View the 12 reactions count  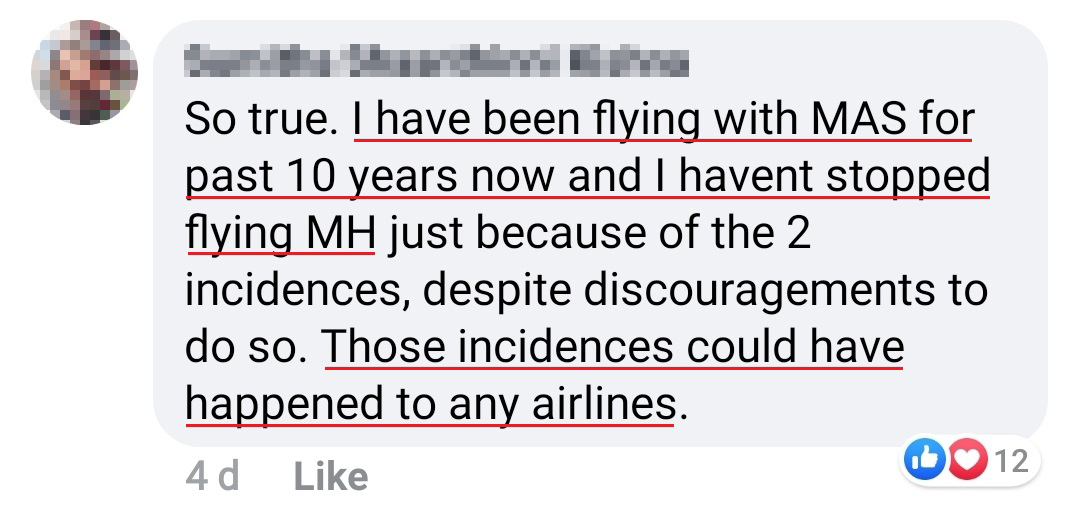[x=1012, y=460]
